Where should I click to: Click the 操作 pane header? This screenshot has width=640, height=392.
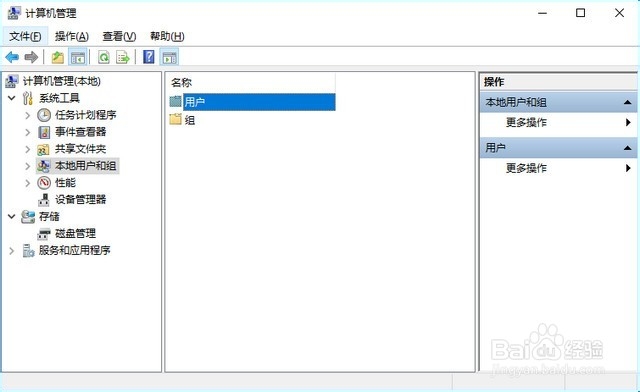pyautogui.click(x=558, y=82)
